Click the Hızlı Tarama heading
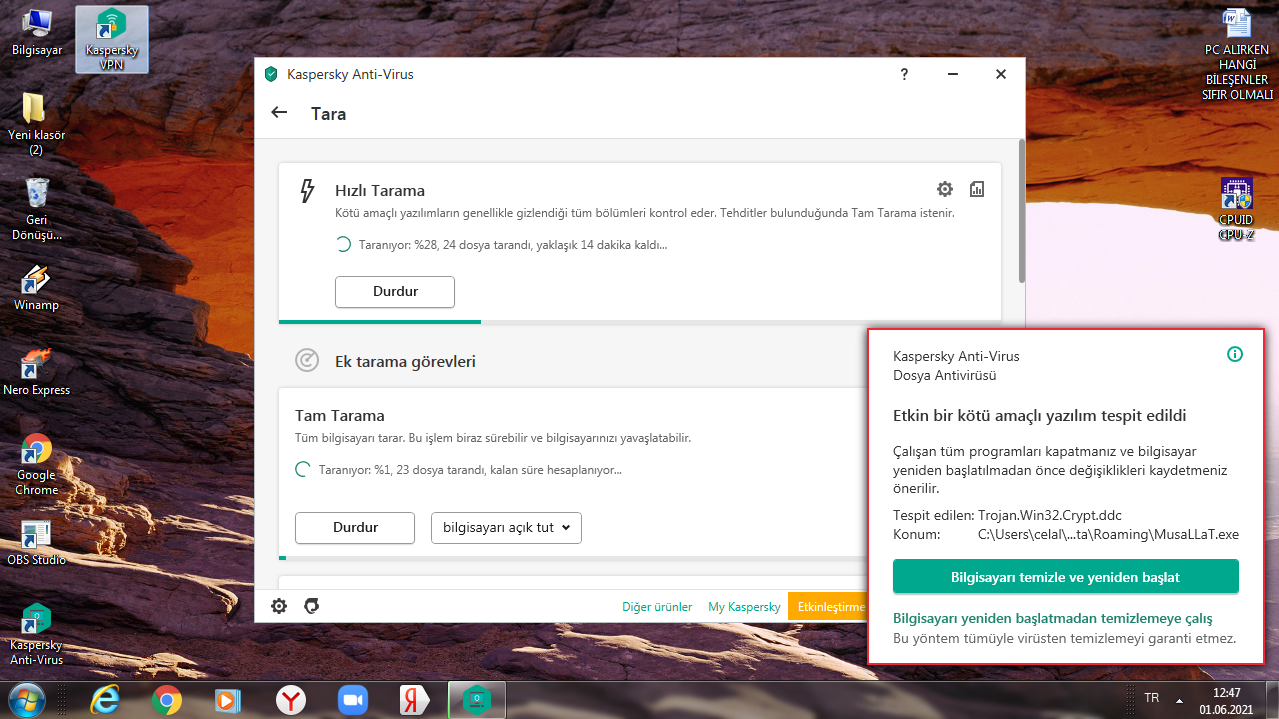The image size is (1279, 719). (379, 190)
